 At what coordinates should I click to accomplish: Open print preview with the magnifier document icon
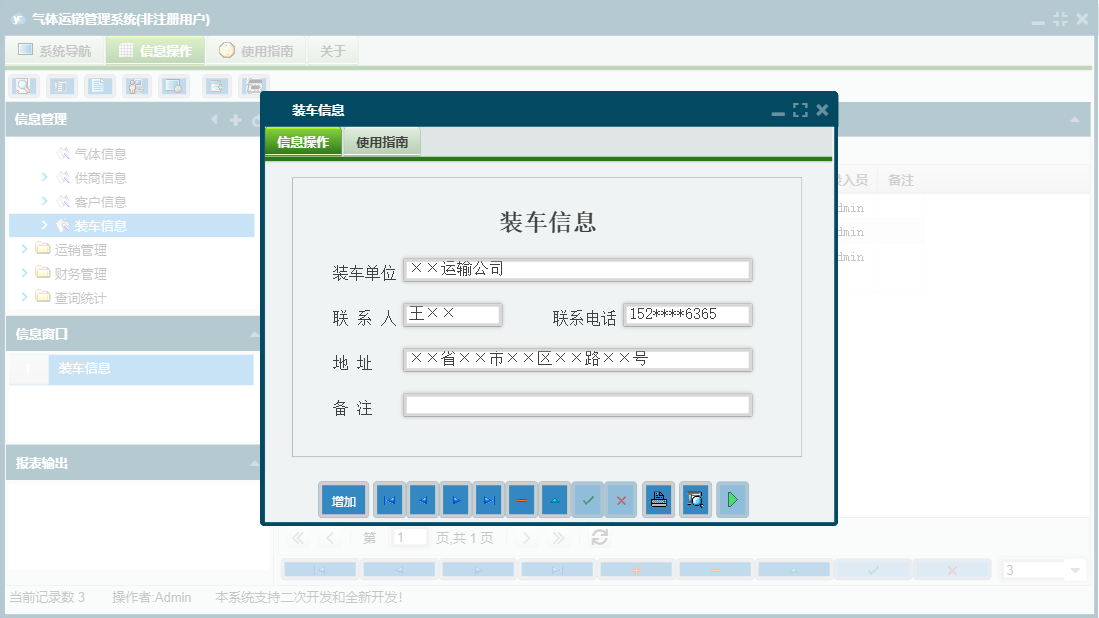coord(695,499)
